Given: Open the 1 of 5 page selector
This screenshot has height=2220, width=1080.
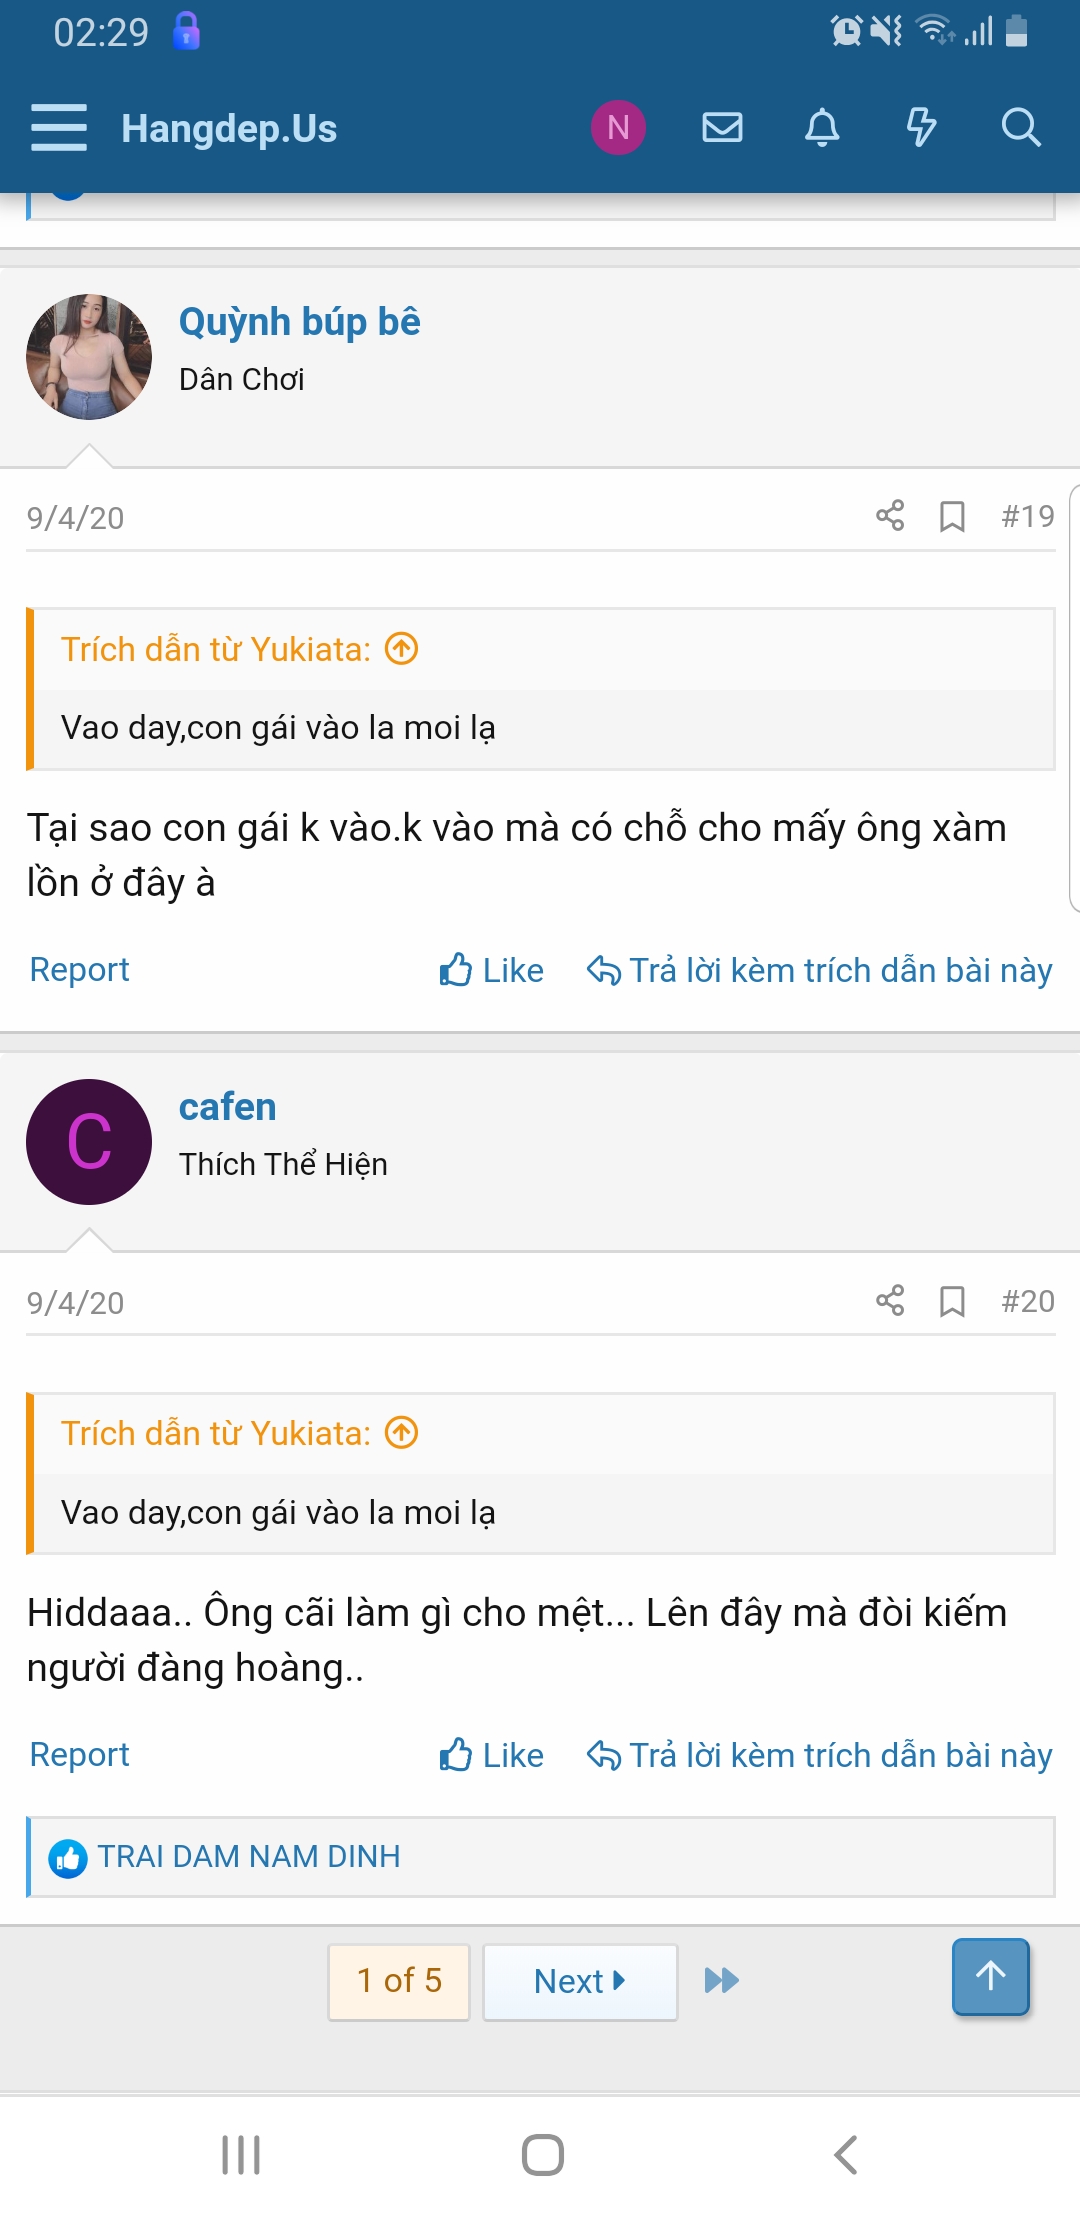Looking at the screenshot, I should tap(399, 1982).
